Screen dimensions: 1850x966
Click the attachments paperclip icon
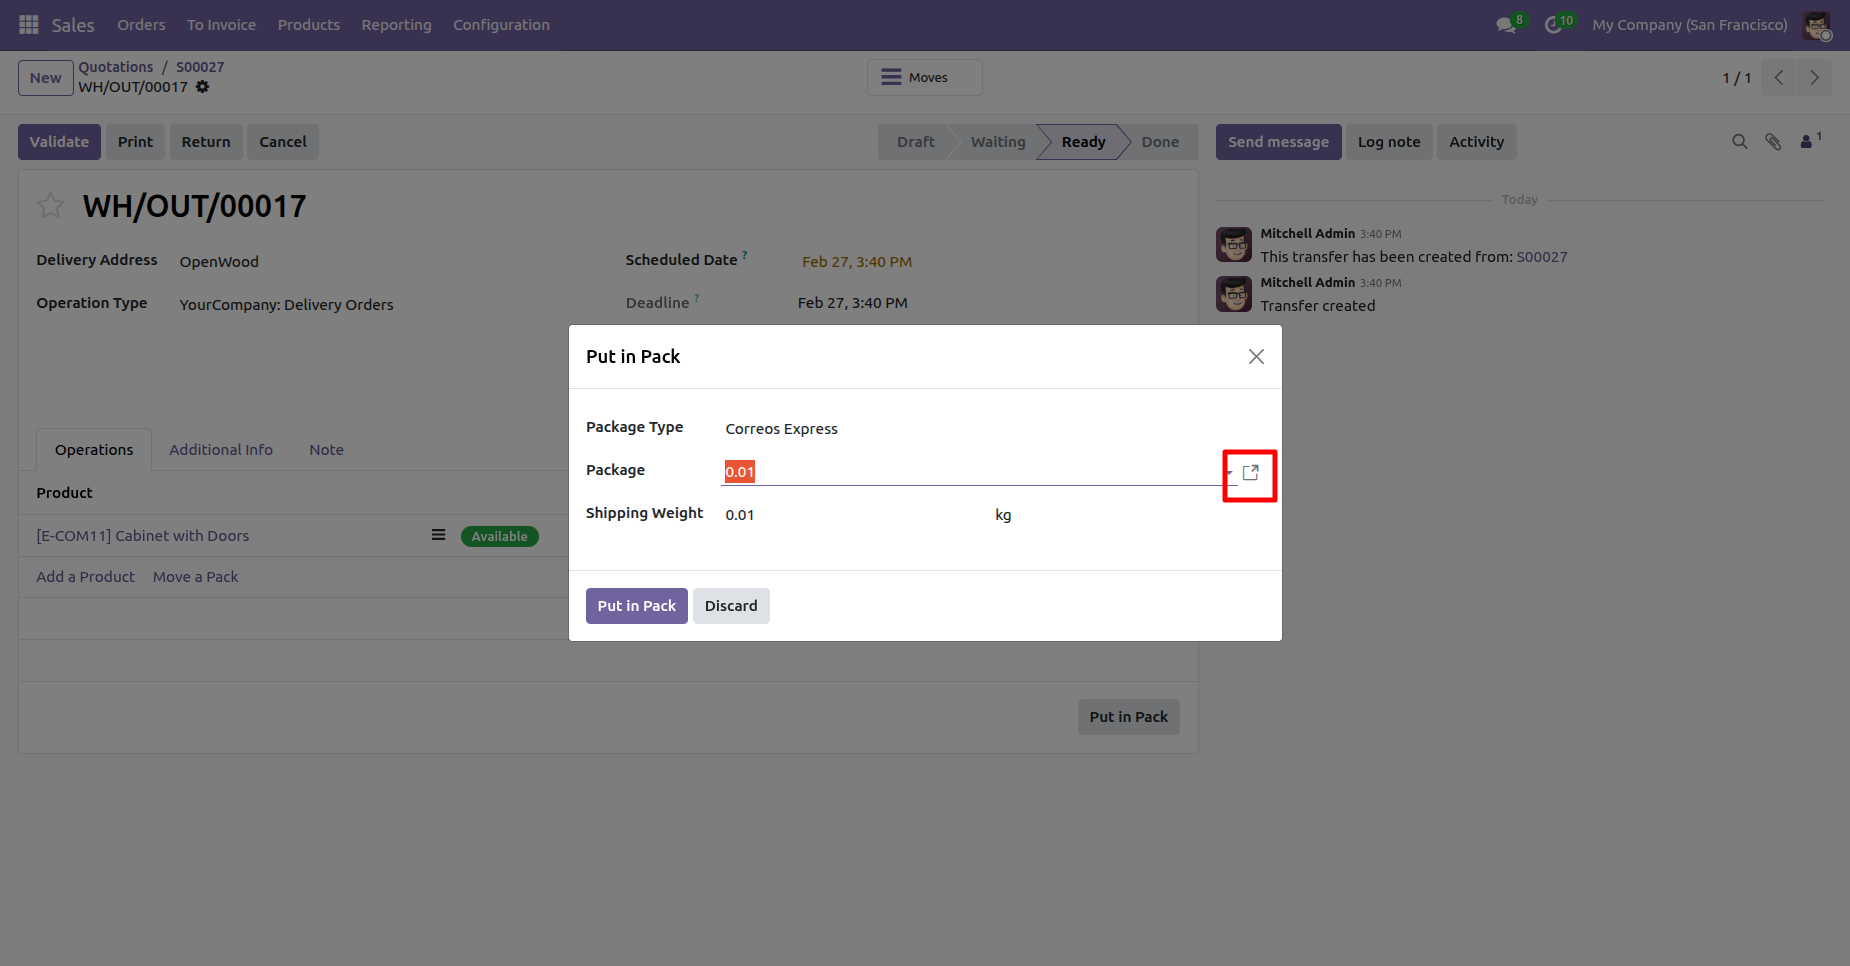pos(1773,142)
